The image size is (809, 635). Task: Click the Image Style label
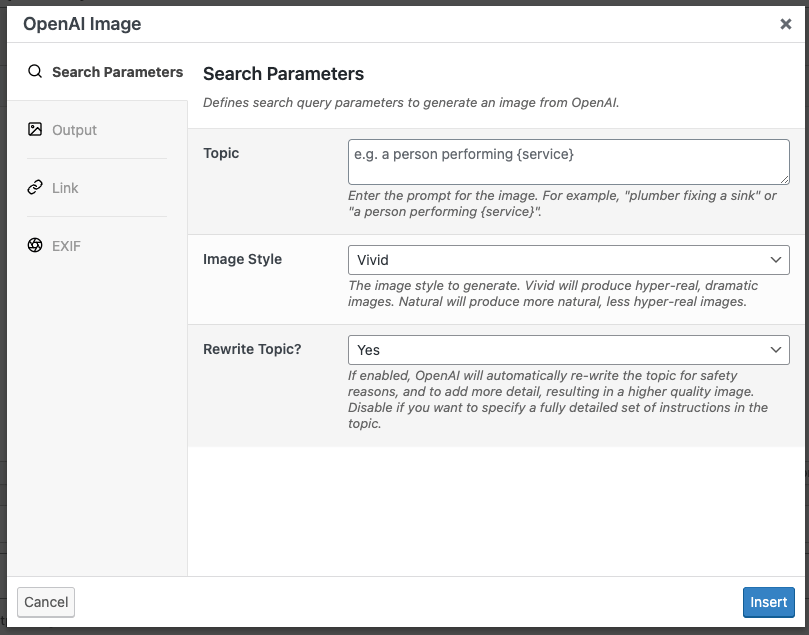242,259
